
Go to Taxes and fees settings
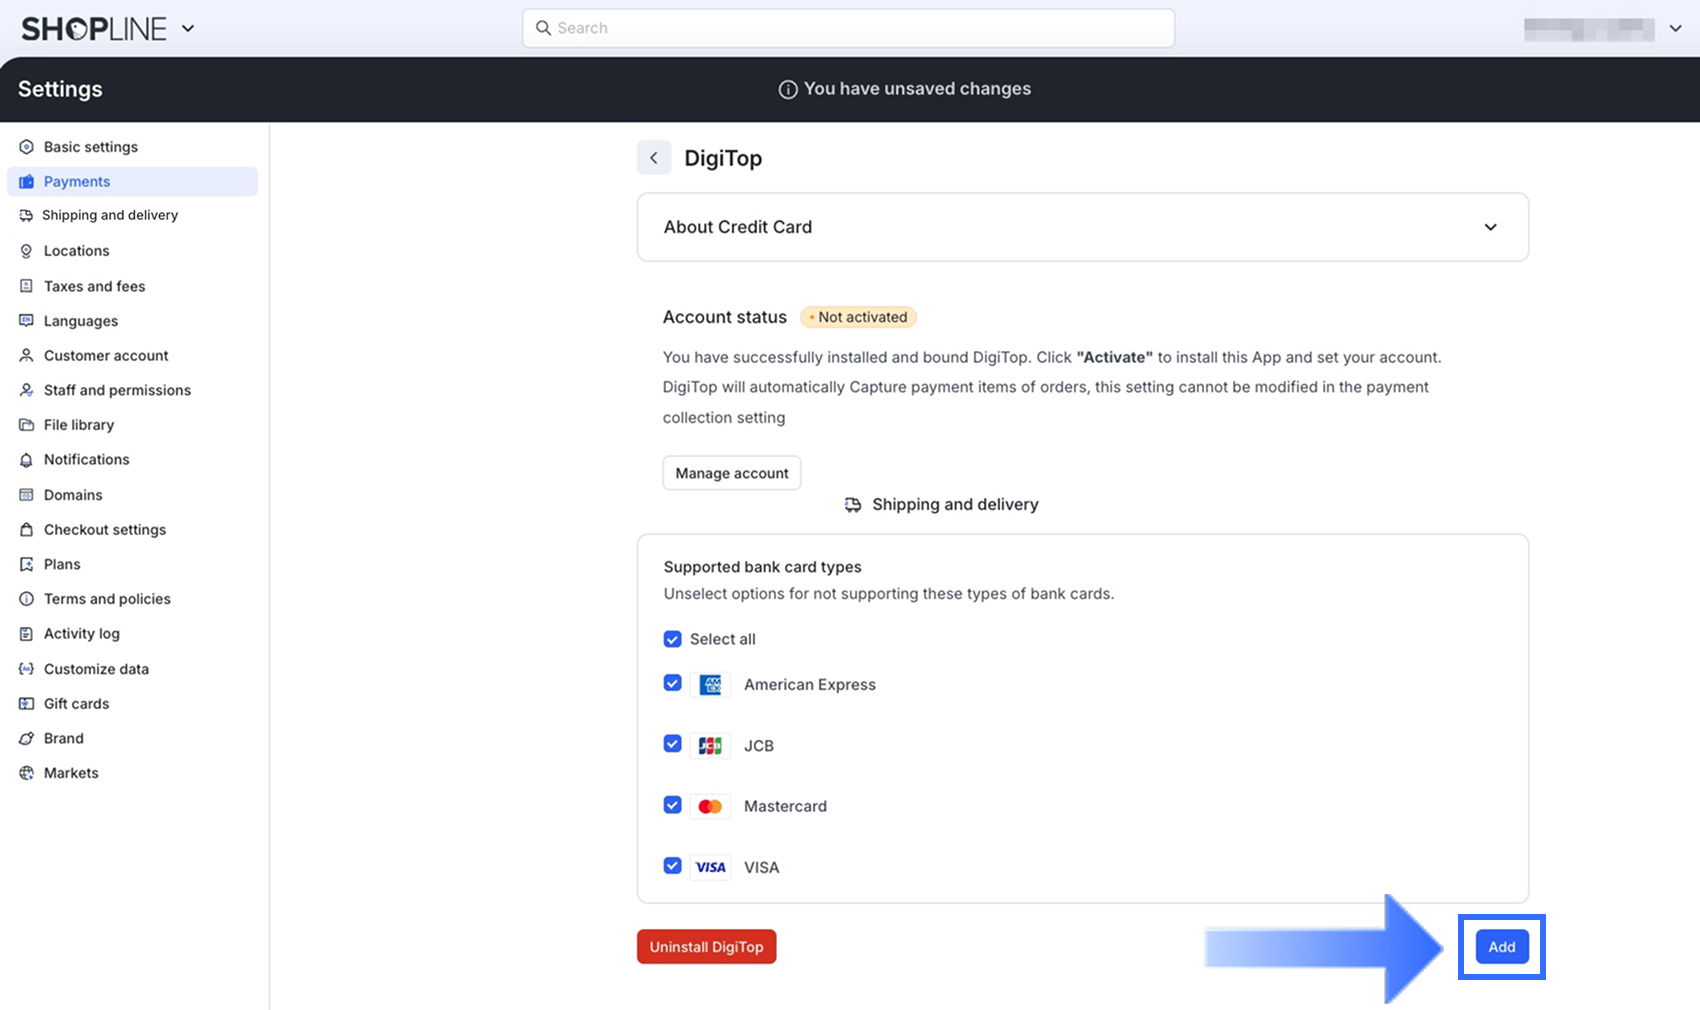point(94,286)
